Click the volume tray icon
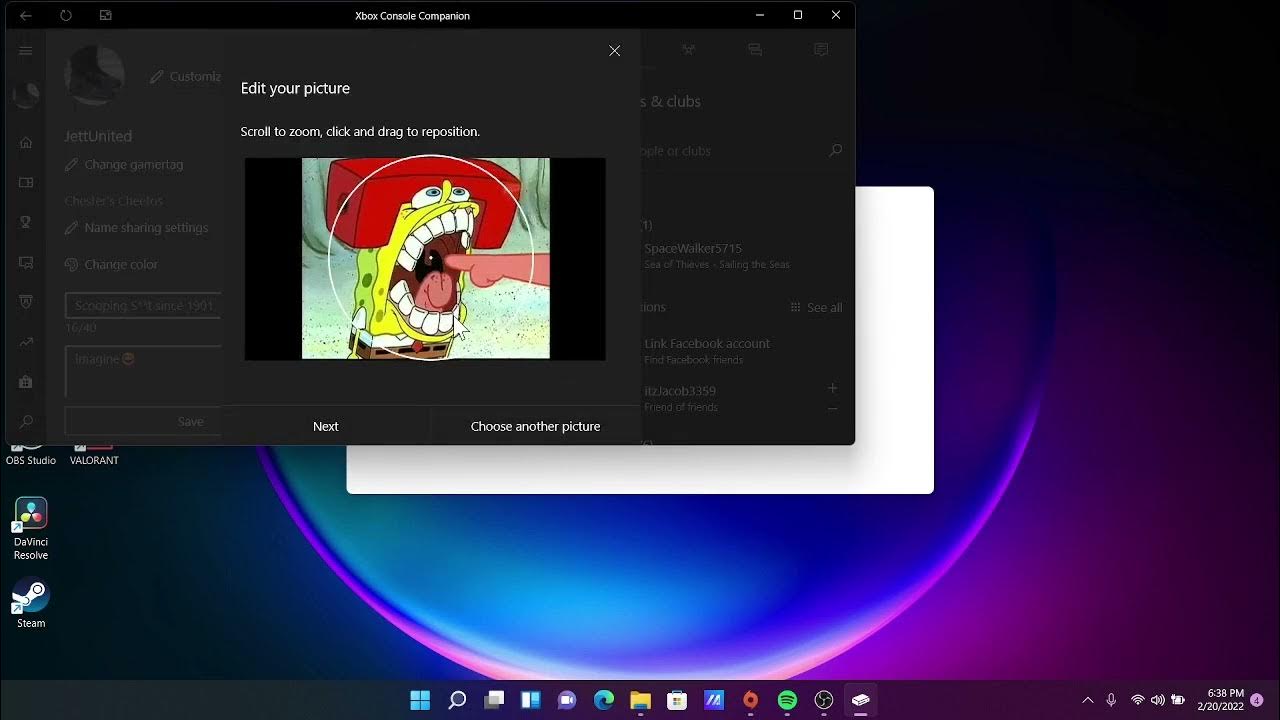Viewport: 1280px width, 720px height. tap(1157, 700)
